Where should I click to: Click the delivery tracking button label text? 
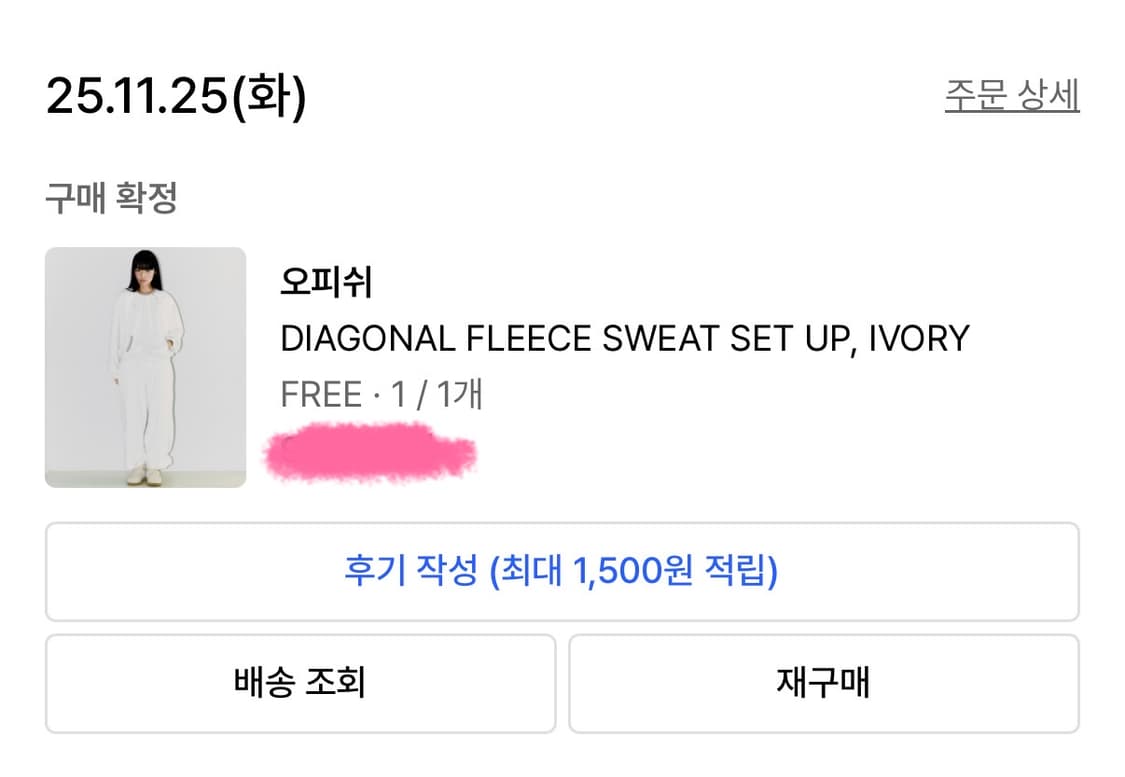[x=299, y=682]
